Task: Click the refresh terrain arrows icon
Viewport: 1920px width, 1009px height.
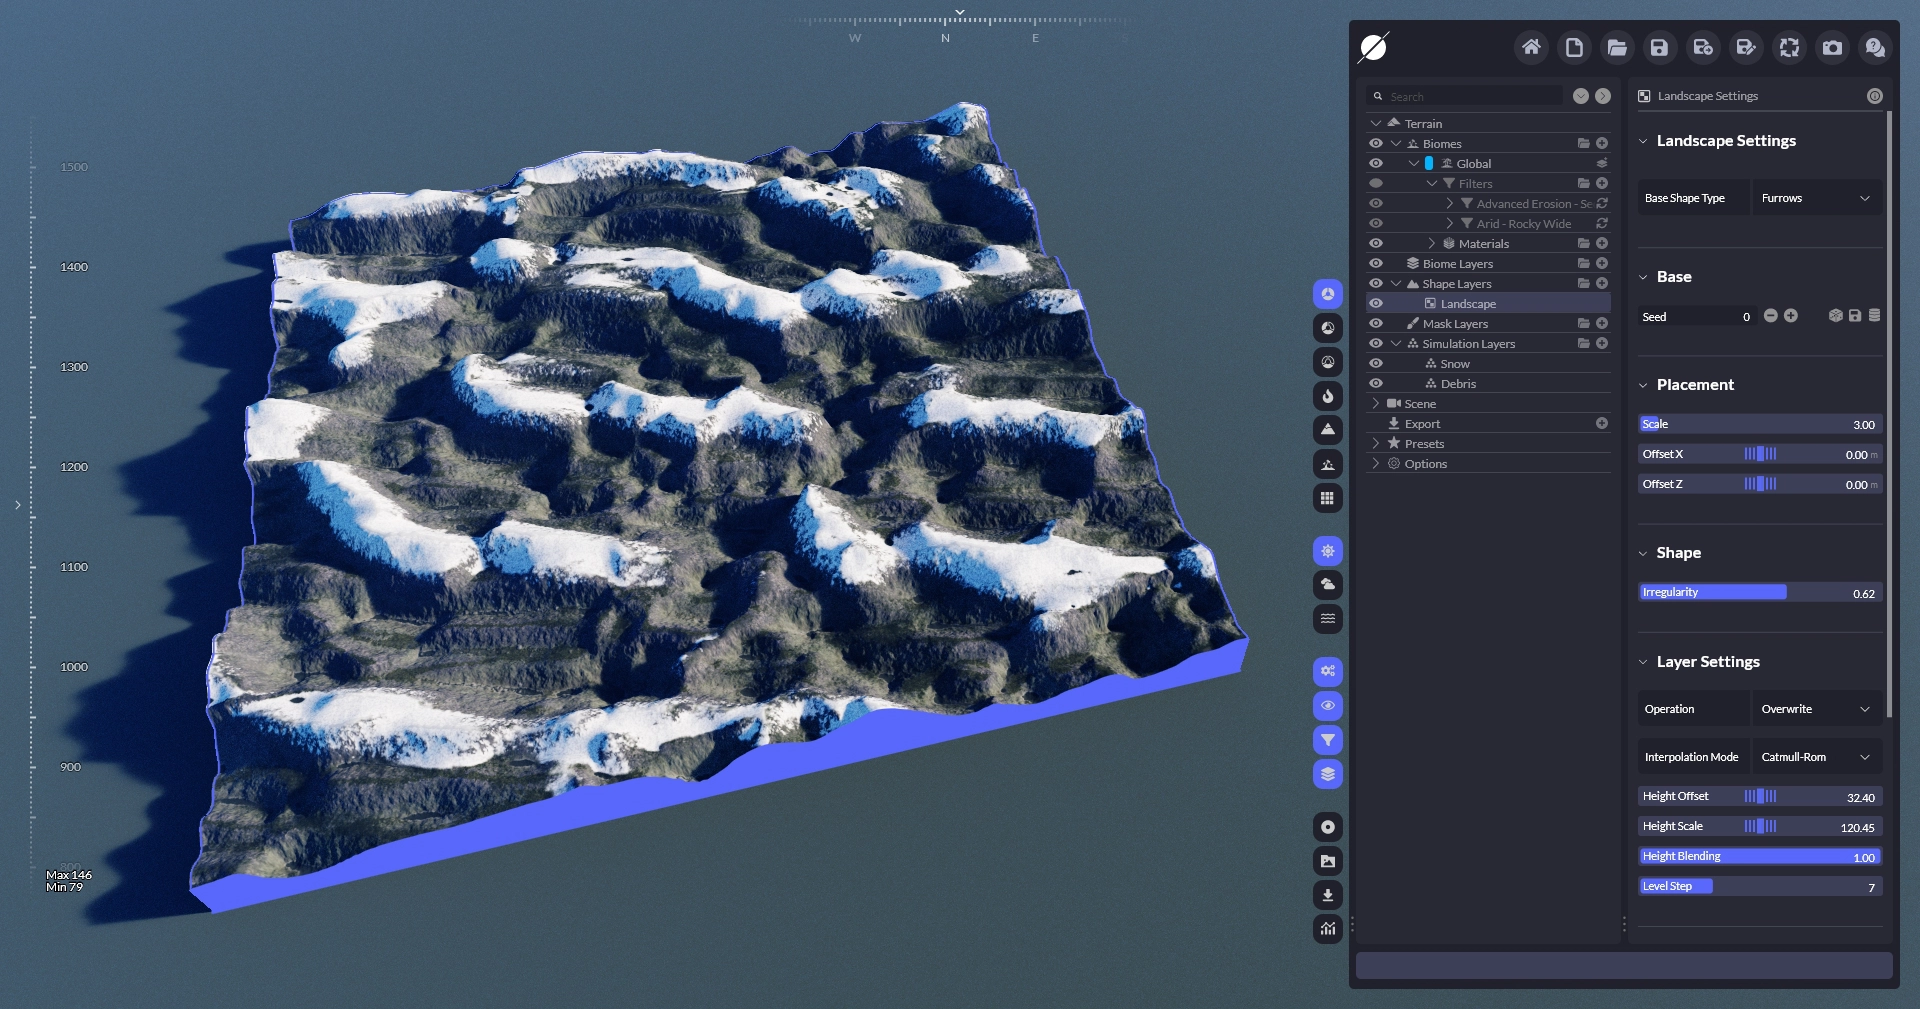Action: [x=1789, y=47]
